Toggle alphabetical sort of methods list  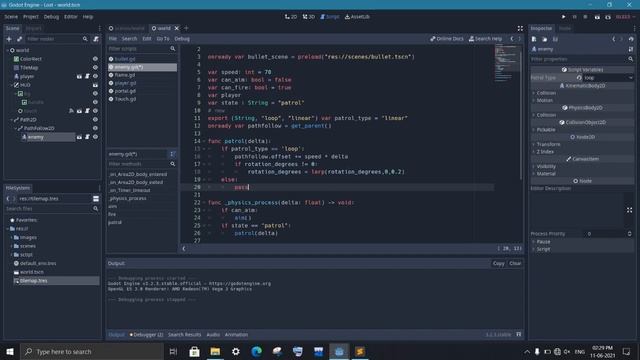tap(172, 154)
